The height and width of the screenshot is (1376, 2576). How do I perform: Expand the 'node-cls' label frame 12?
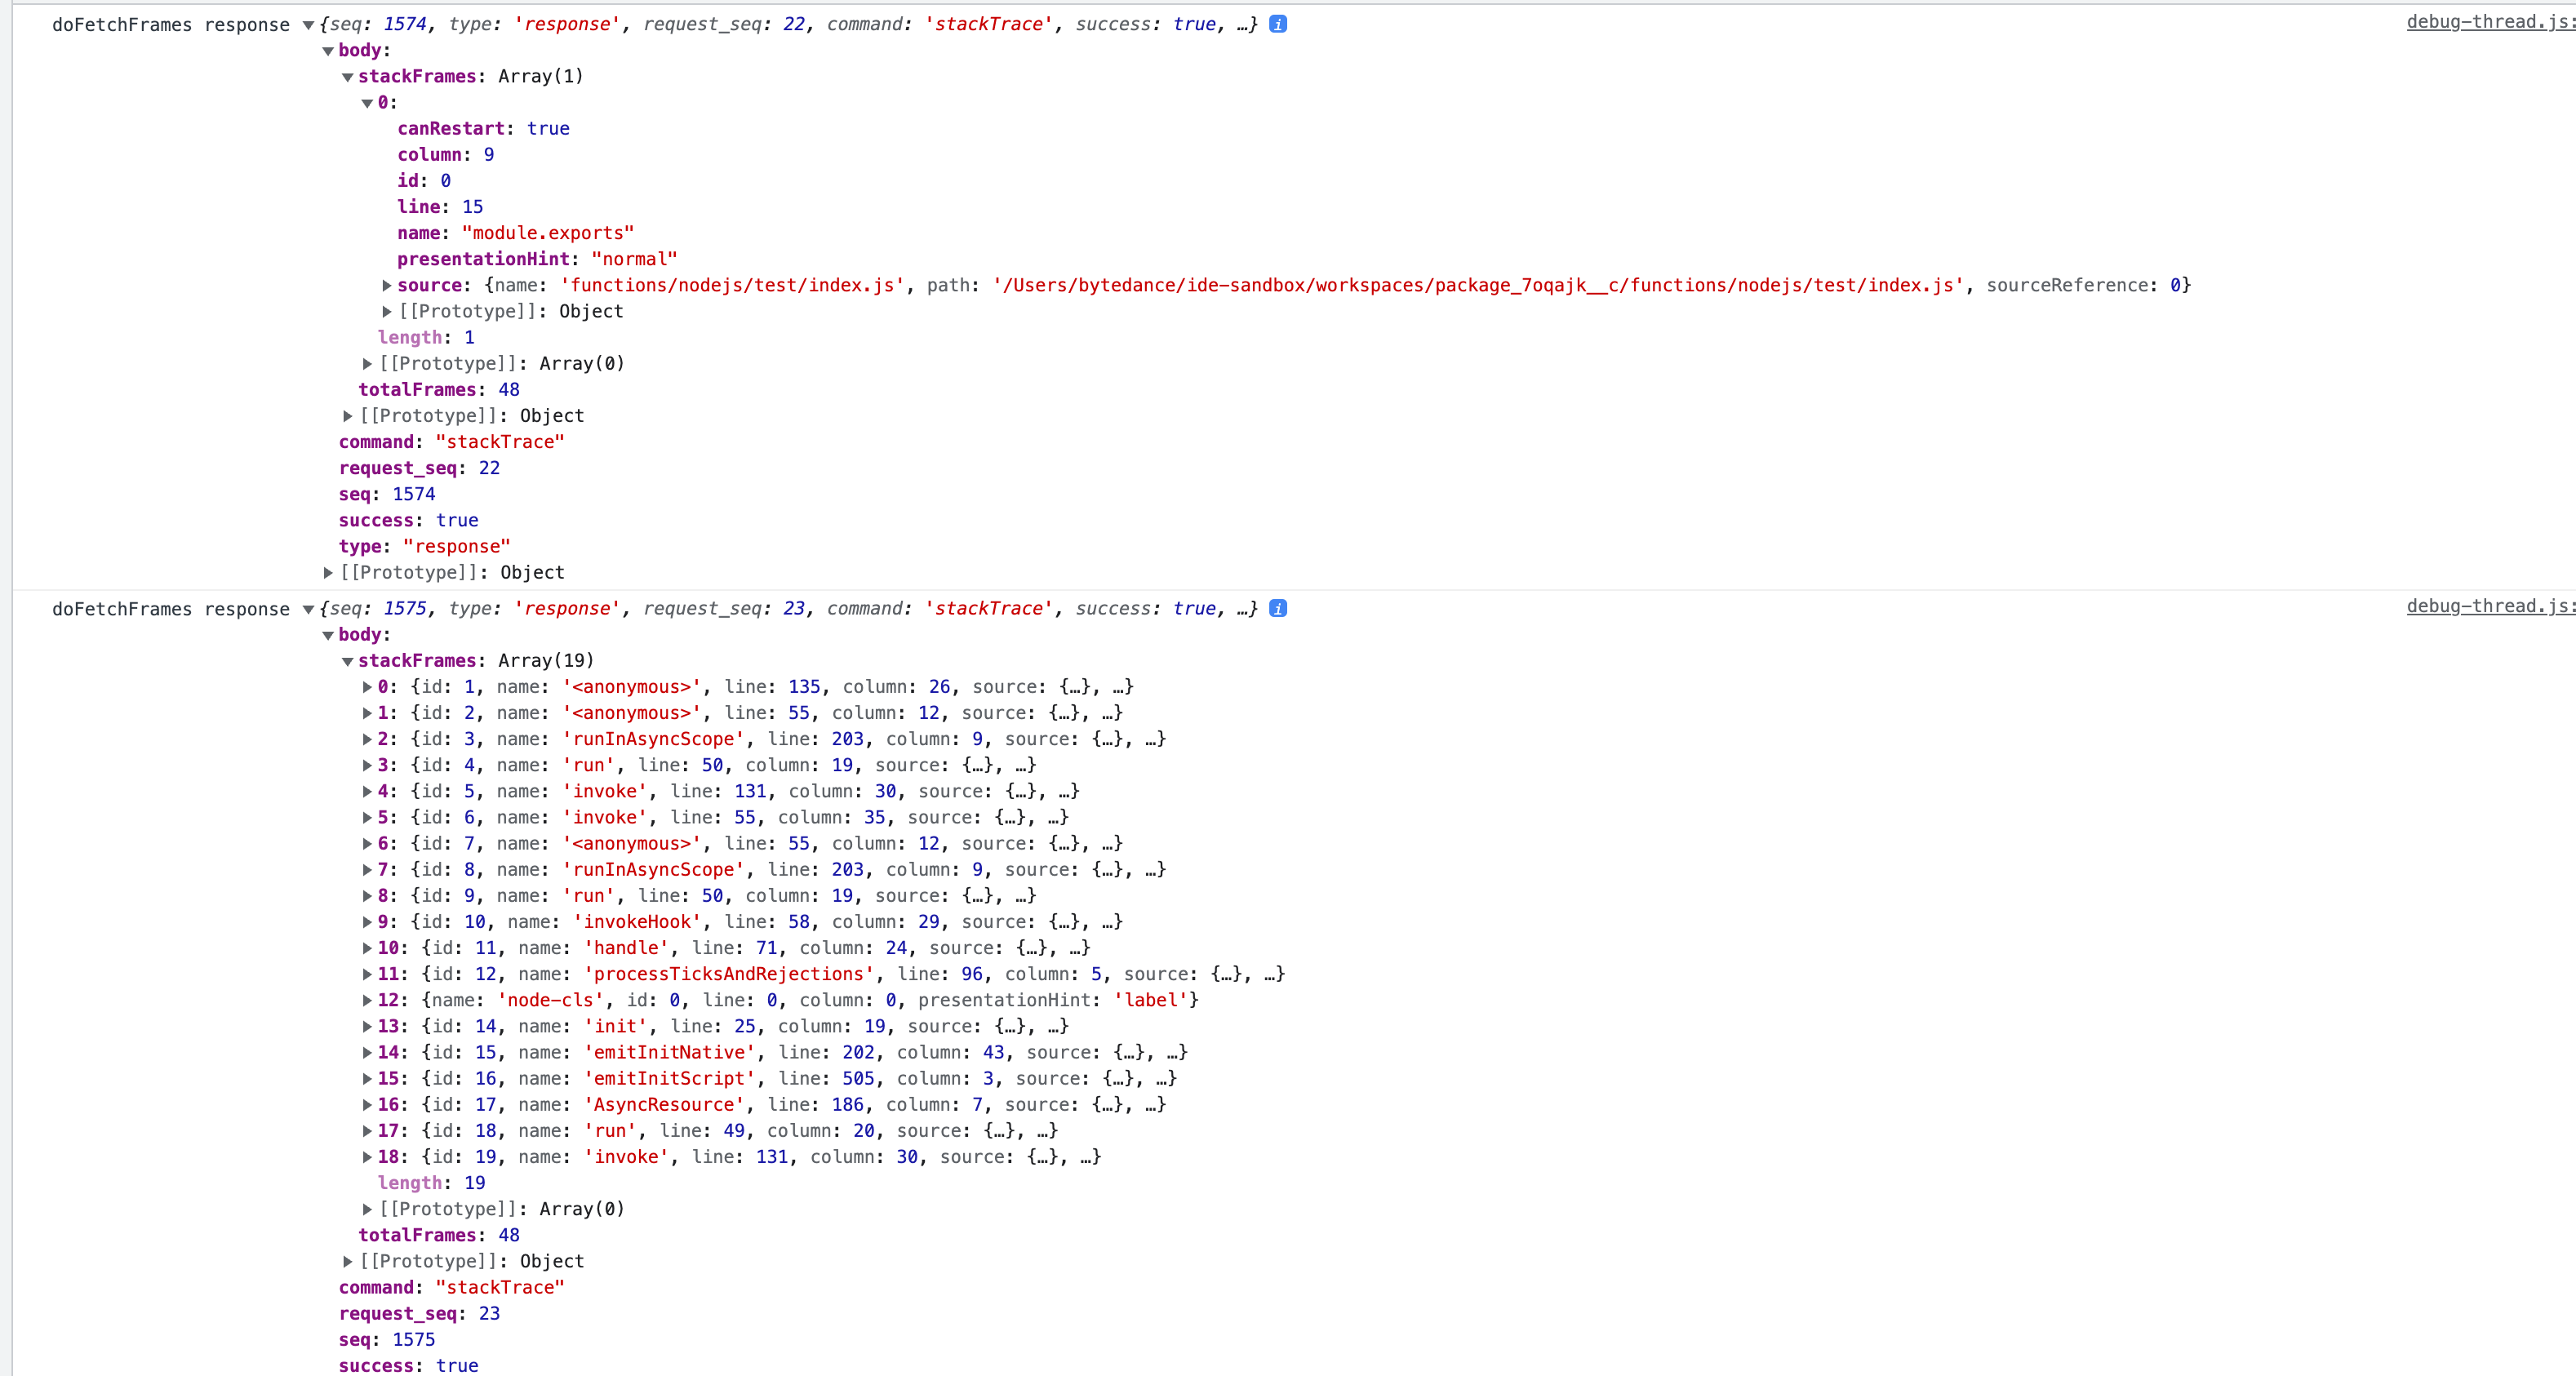coord(367,1000)
